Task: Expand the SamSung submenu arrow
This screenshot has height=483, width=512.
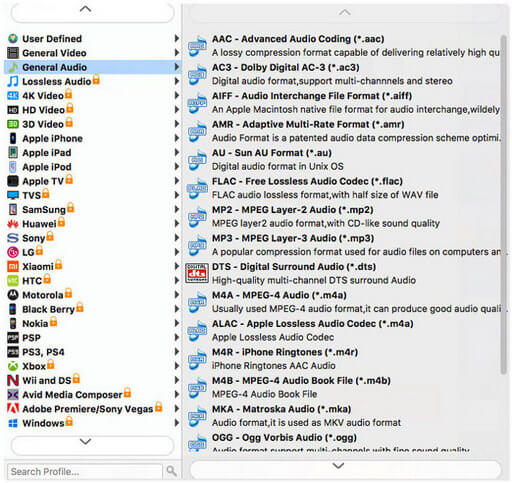Action: click(x=177, y=209)
